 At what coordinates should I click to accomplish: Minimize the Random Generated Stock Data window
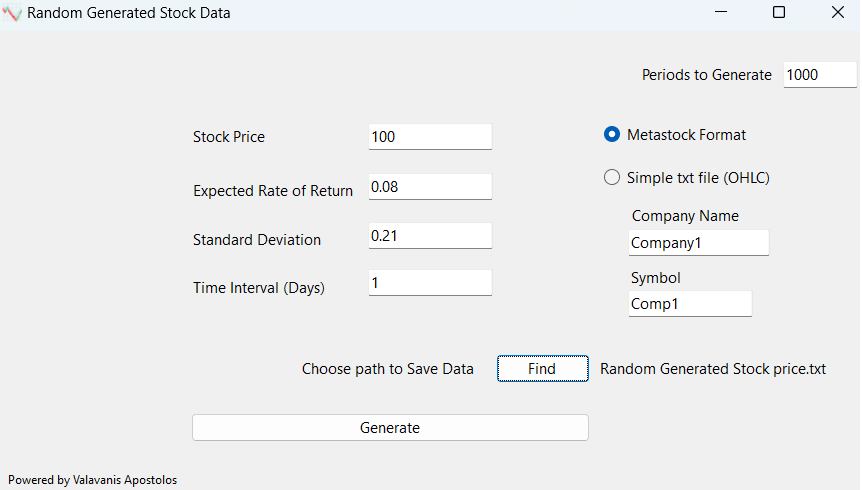tap(721, 13)
